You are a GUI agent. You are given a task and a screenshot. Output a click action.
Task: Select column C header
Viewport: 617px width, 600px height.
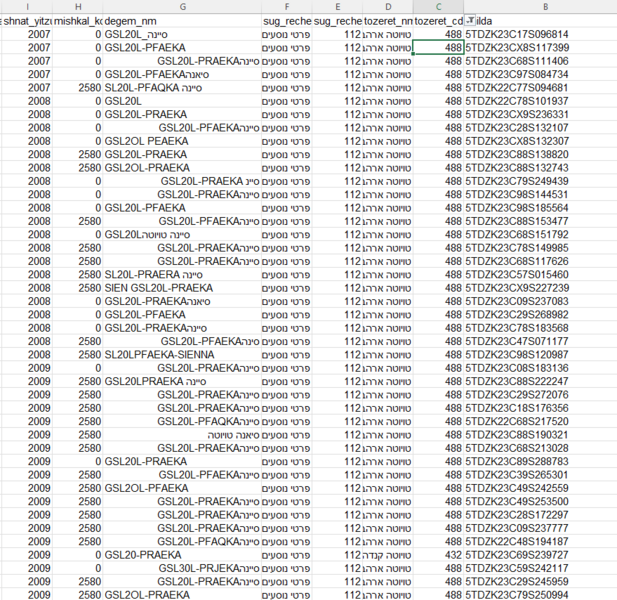tap(438, 7)
